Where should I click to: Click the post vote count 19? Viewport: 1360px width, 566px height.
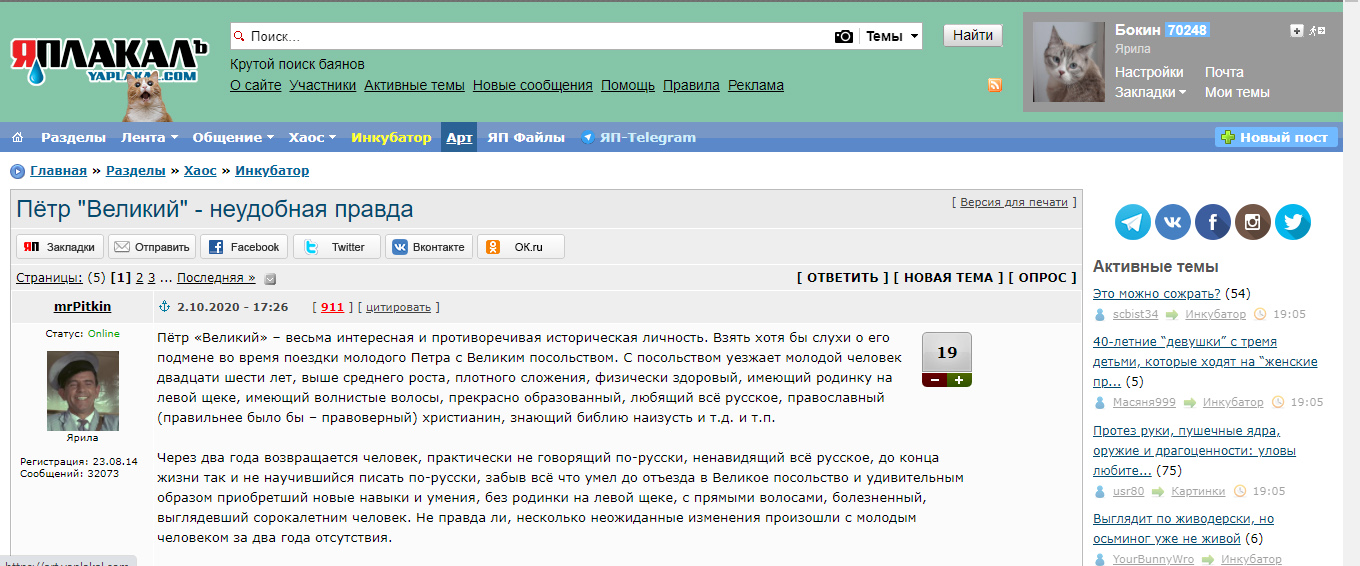pyautogui.click(x=947, y=352)
